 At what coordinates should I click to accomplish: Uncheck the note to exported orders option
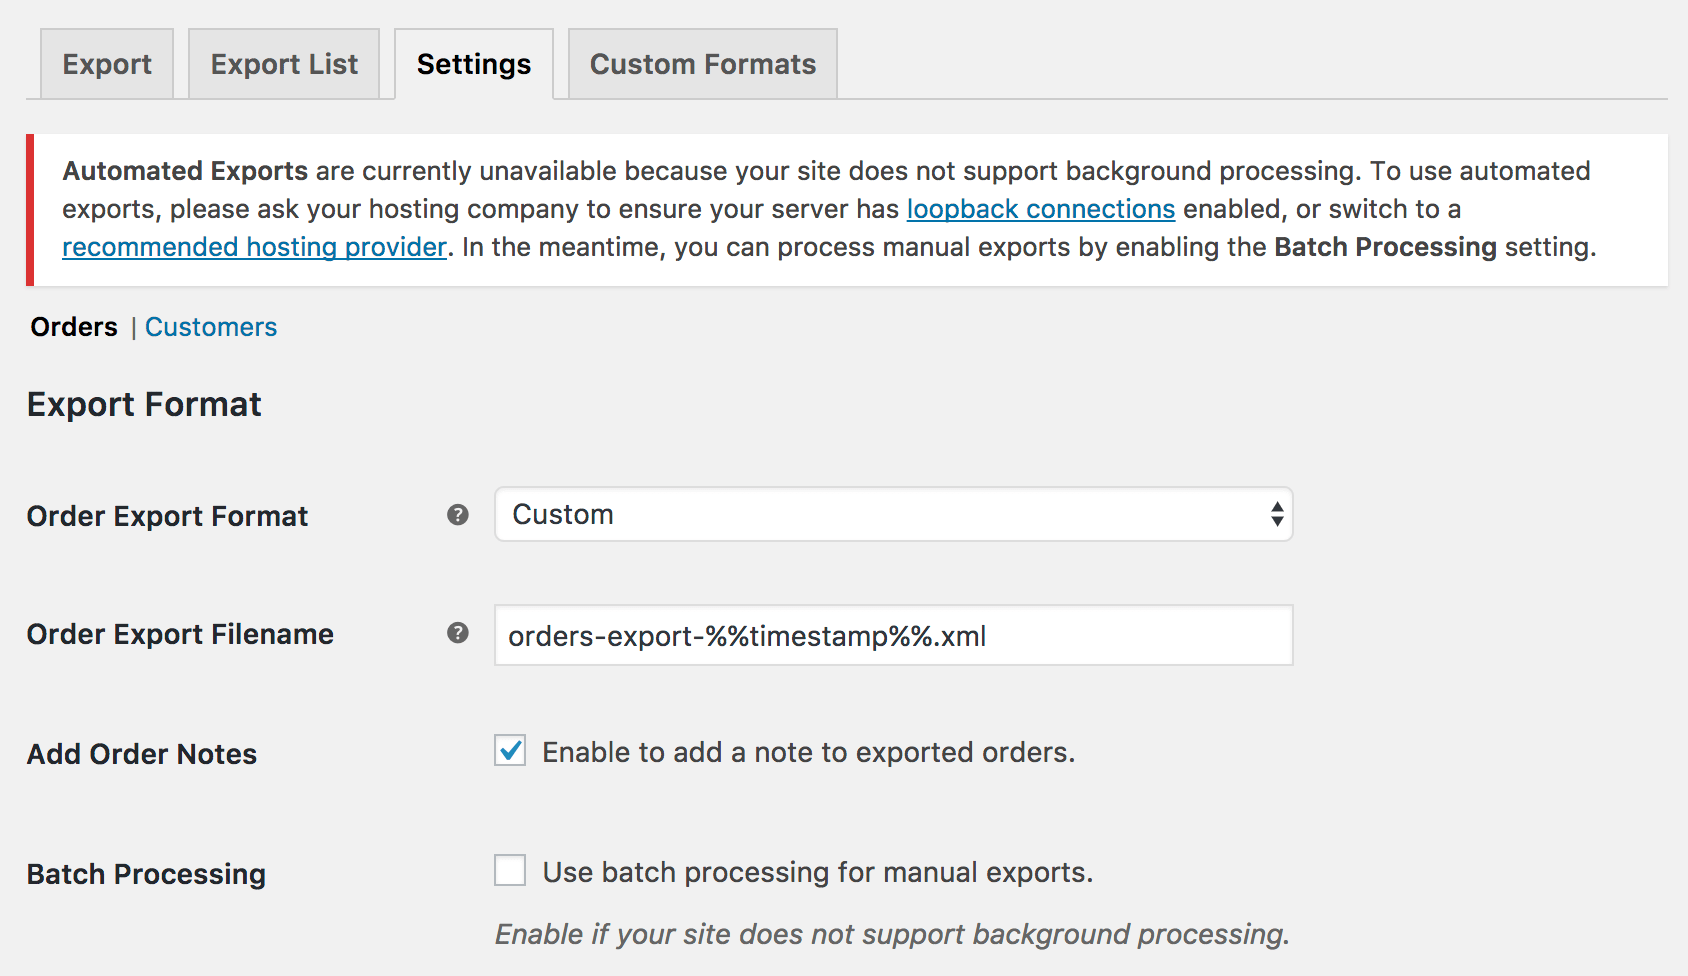[510, 751]
